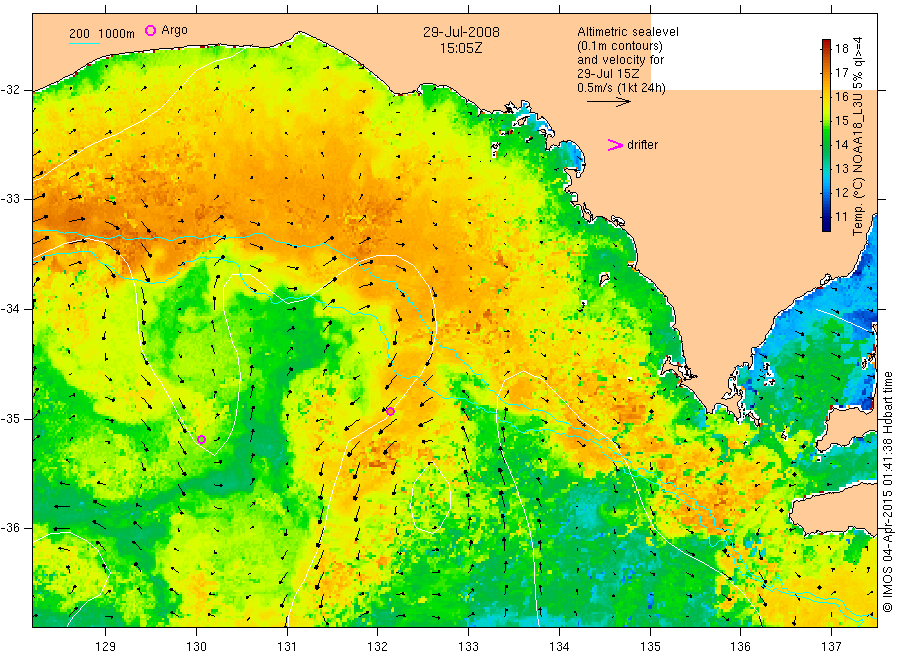Click the color bar tick label 16
The image size is (900, 660).
coord(841,96)
